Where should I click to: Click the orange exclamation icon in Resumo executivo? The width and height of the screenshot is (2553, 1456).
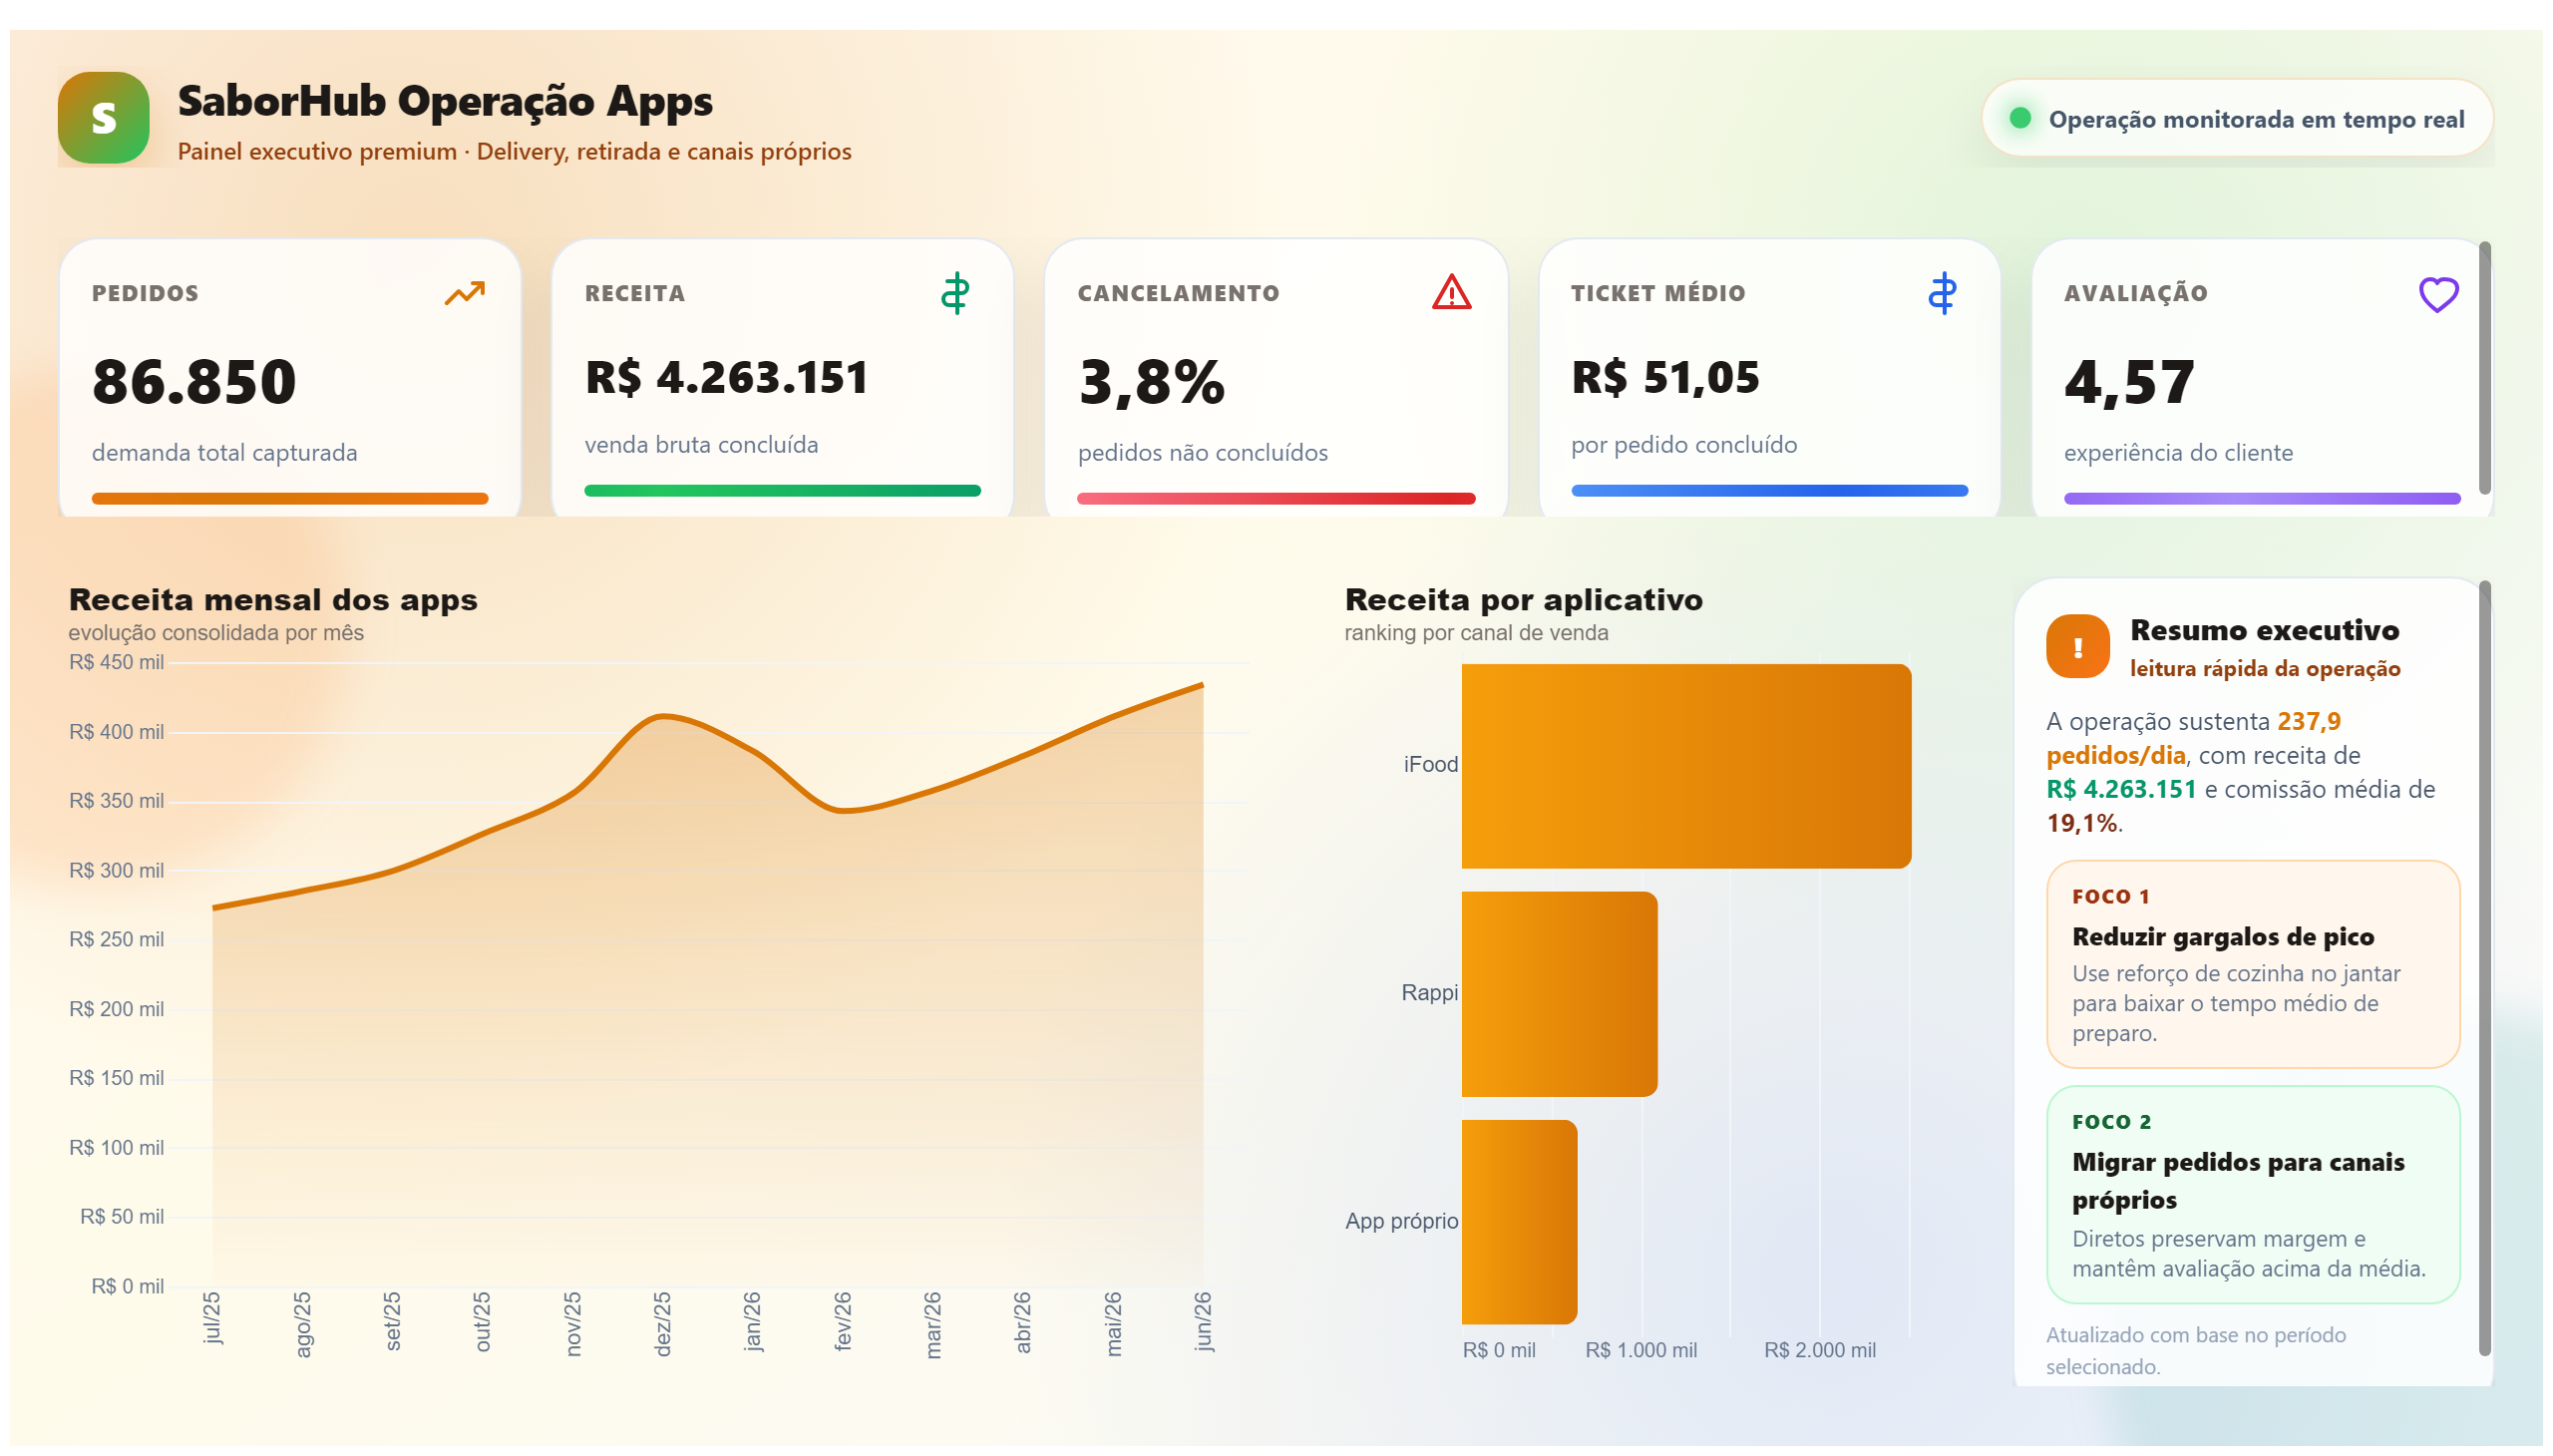[x=2077, y=646]
